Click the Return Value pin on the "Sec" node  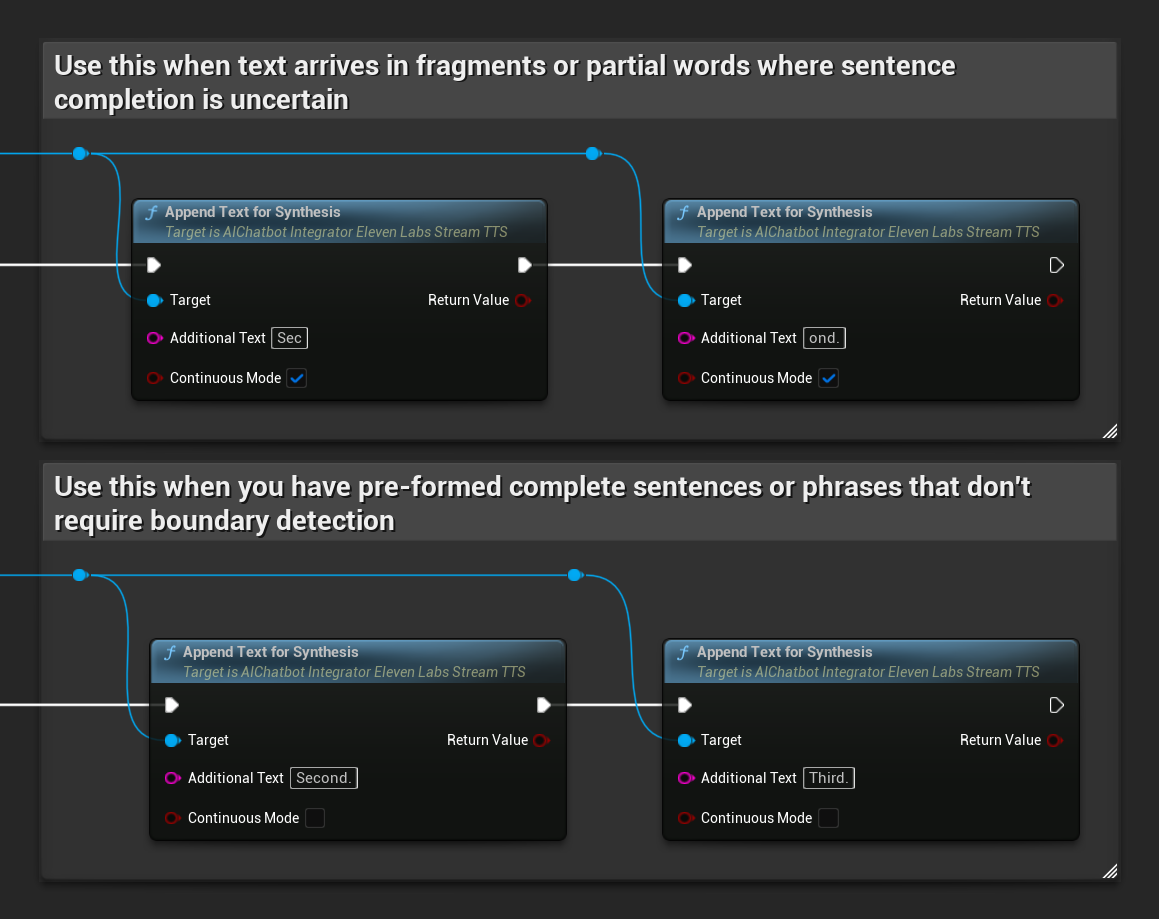[x=523, y=300]
